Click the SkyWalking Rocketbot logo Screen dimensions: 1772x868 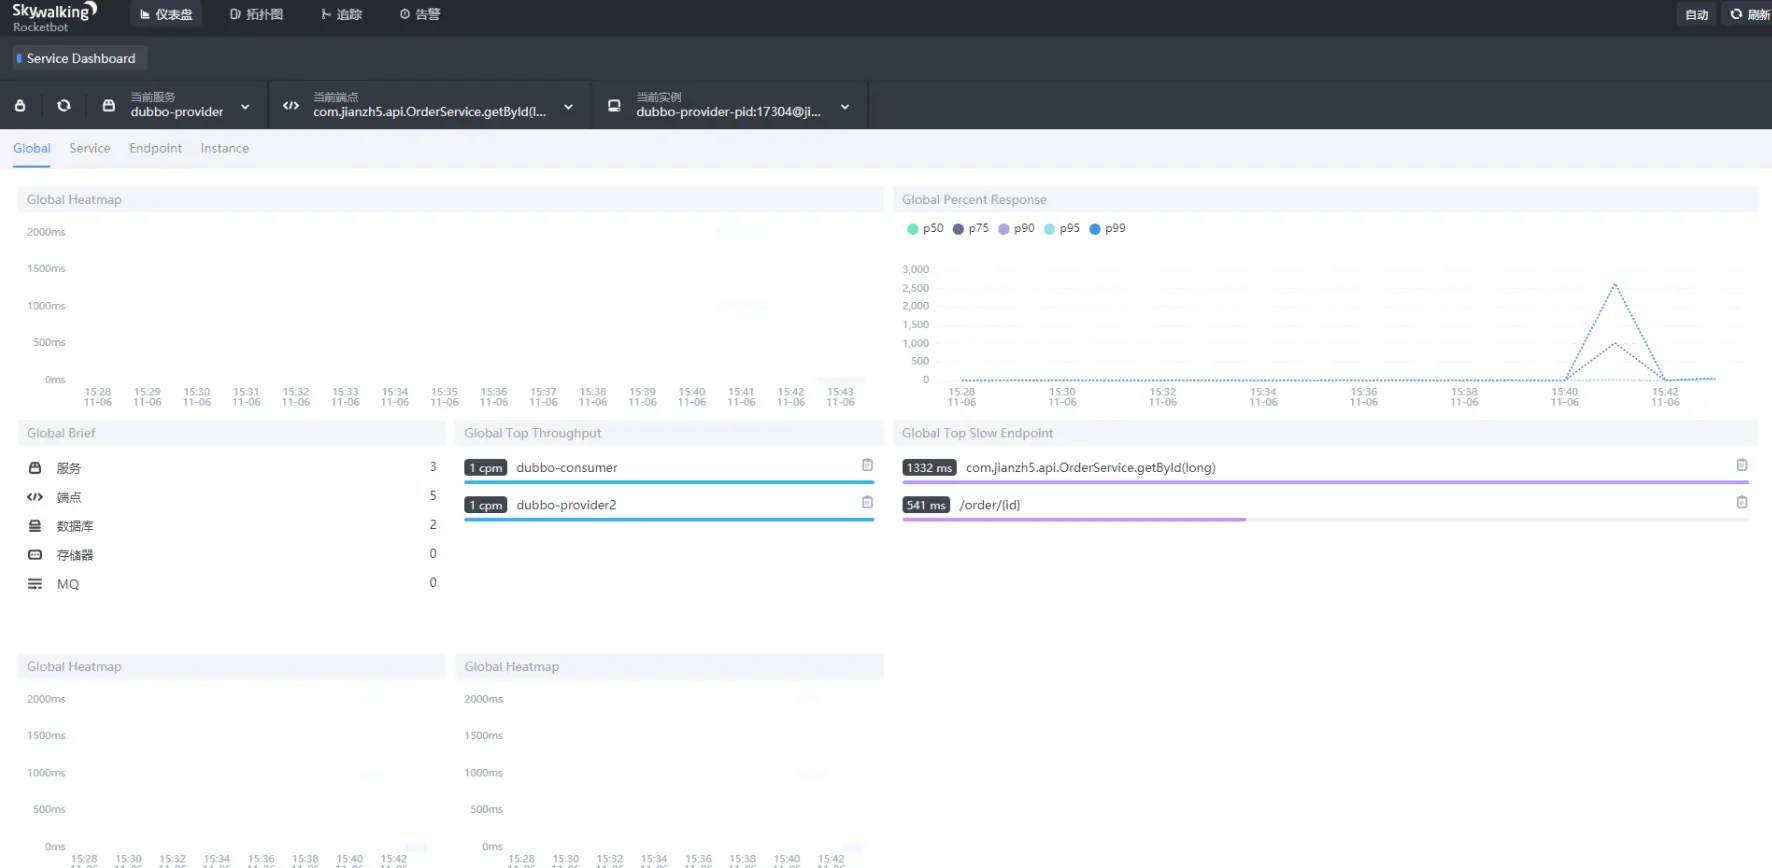tap(54, 17)
